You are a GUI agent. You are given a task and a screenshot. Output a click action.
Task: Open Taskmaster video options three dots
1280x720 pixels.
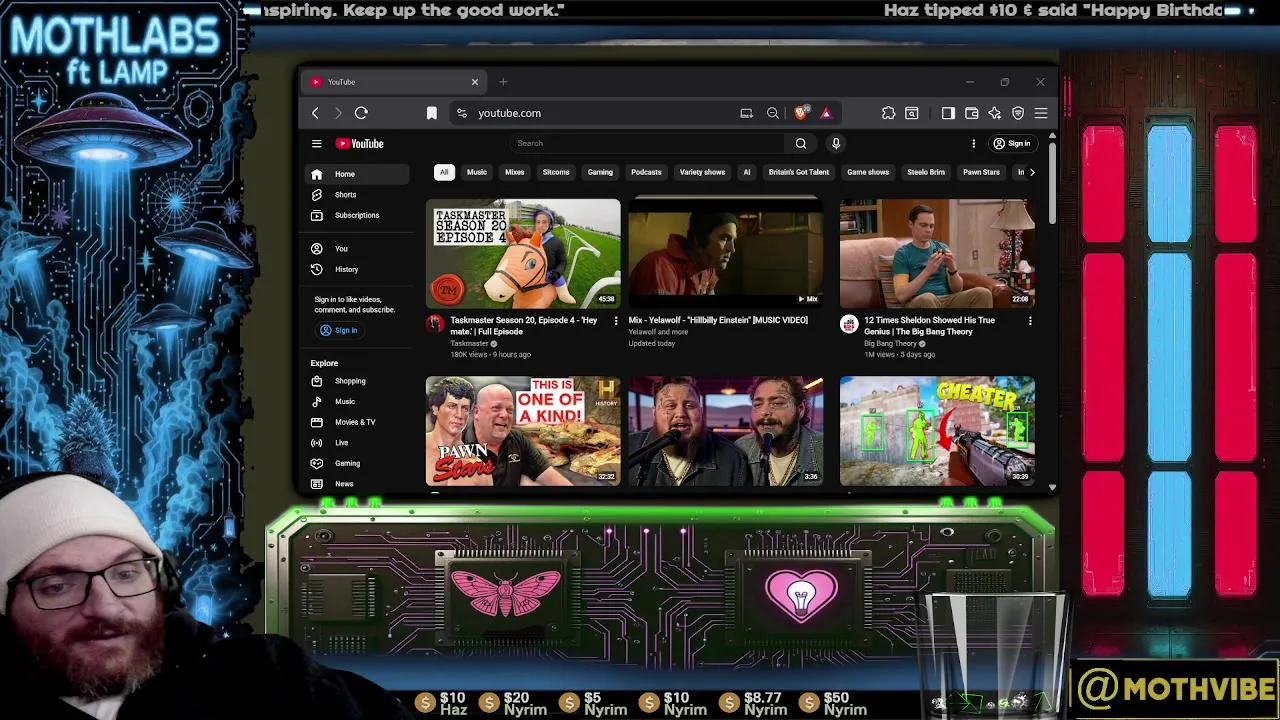point(616,321)
